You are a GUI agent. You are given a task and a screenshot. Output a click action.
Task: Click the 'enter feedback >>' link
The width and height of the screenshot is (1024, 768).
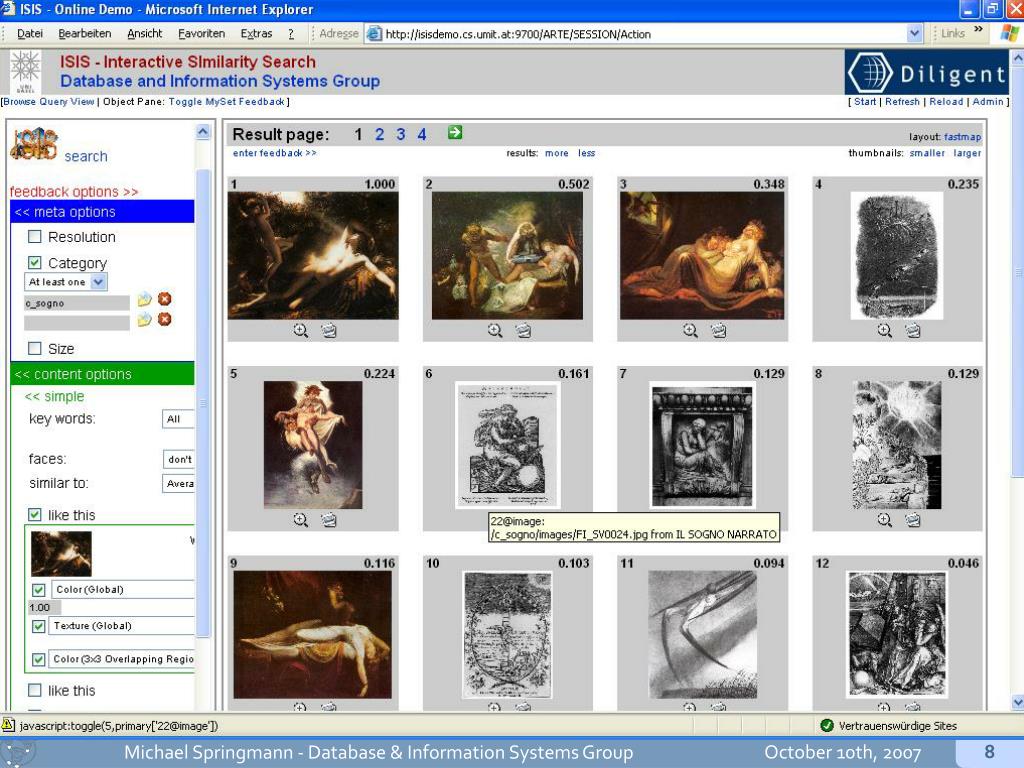[274, 153]
